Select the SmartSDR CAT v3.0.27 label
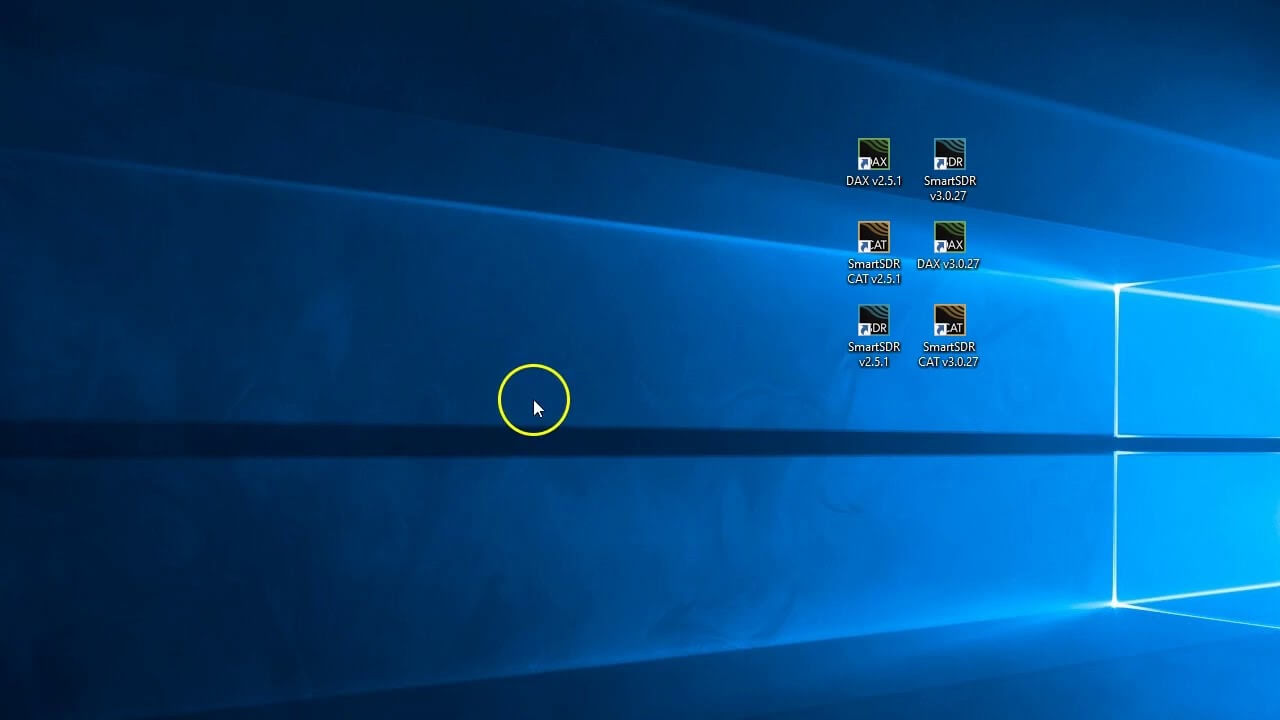 [x=949, y=355]
